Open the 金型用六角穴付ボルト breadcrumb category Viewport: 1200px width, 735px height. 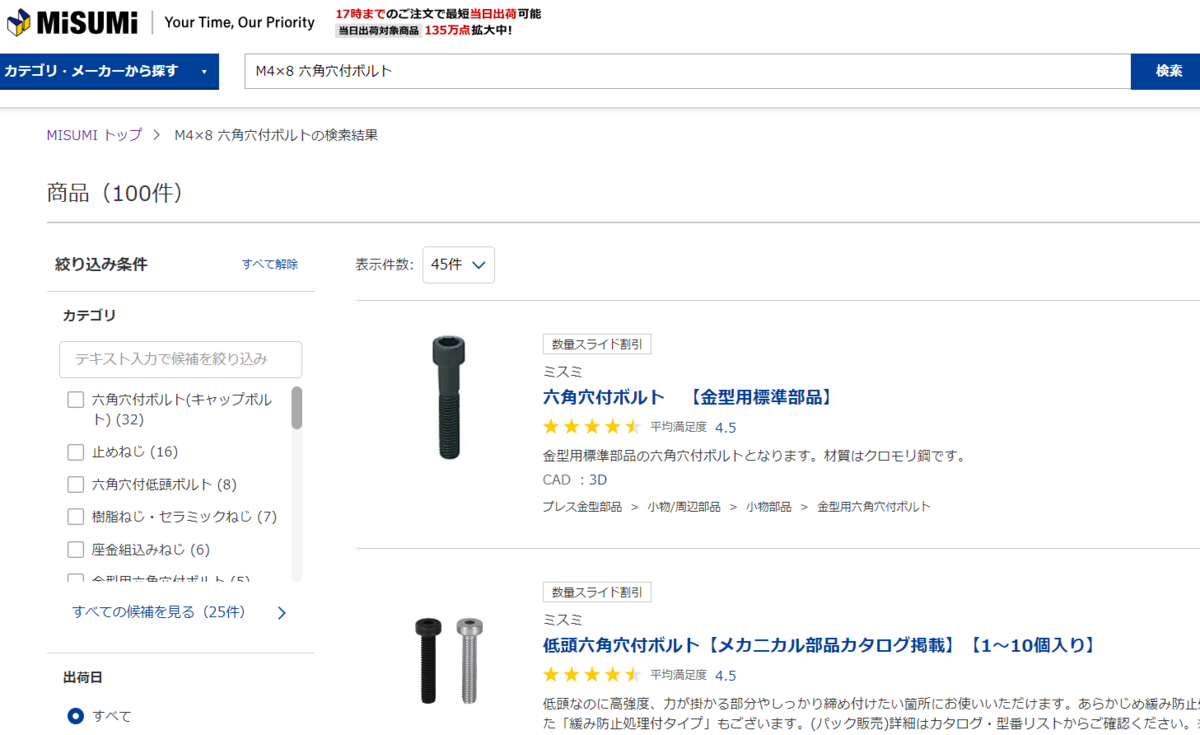click(873, 507)
